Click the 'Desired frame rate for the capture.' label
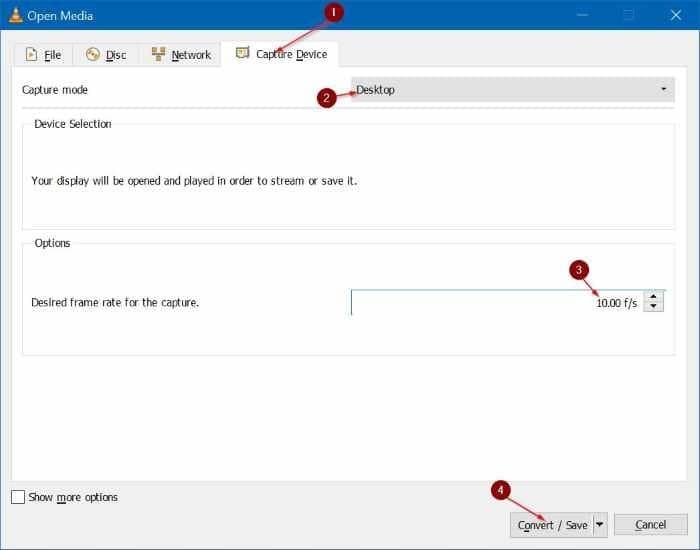 pyautogui.click(x=115, y=303)
